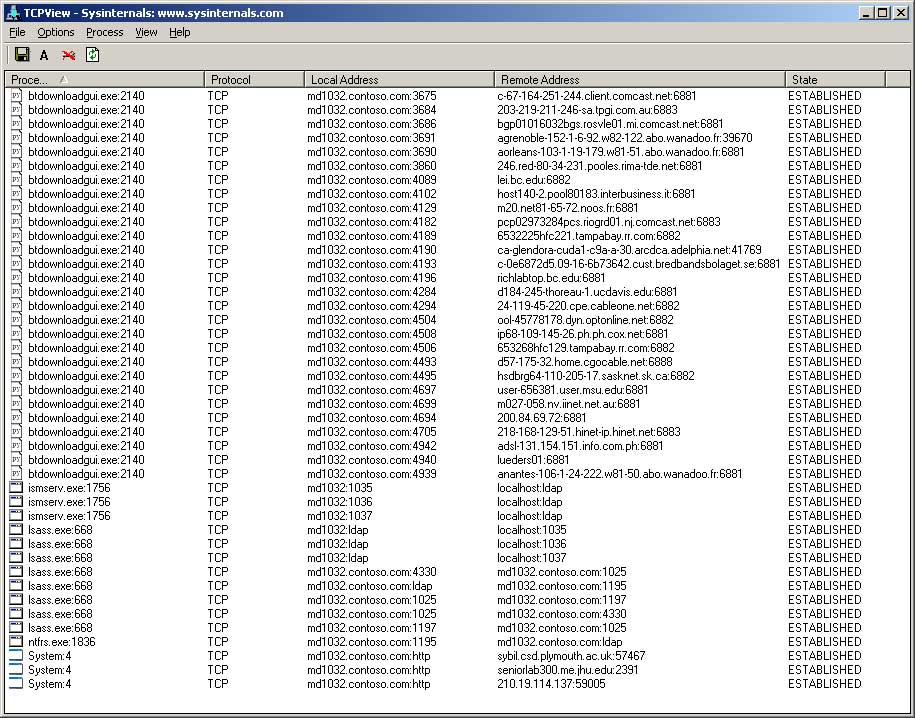Select the m20.net81-65-72.noos.fr:6881 remote address

pyautogui.click(x=568, y=208)
